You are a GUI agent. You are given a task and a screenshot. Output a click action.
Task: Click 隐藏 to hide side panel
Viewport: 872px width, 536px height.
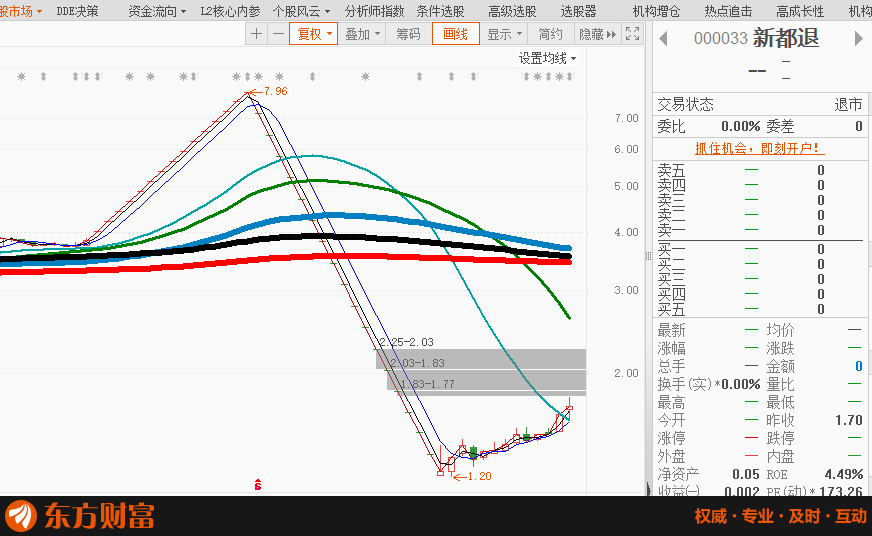tap(597, 34)
